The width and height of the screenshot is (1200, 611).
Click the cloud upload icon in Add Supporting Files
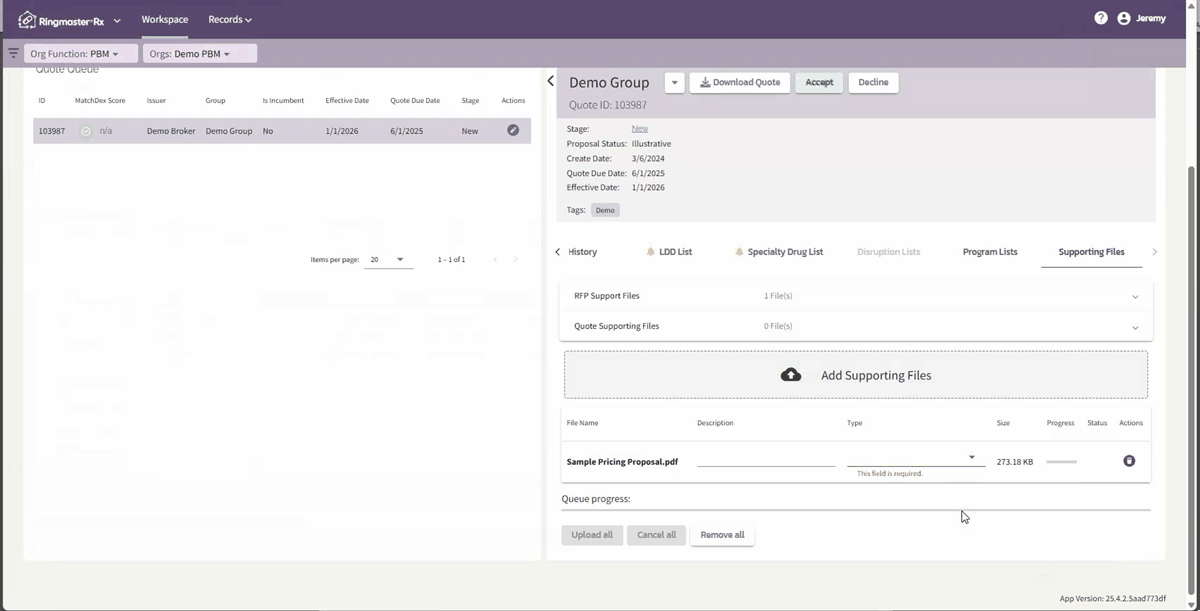[x=791, y=374]
